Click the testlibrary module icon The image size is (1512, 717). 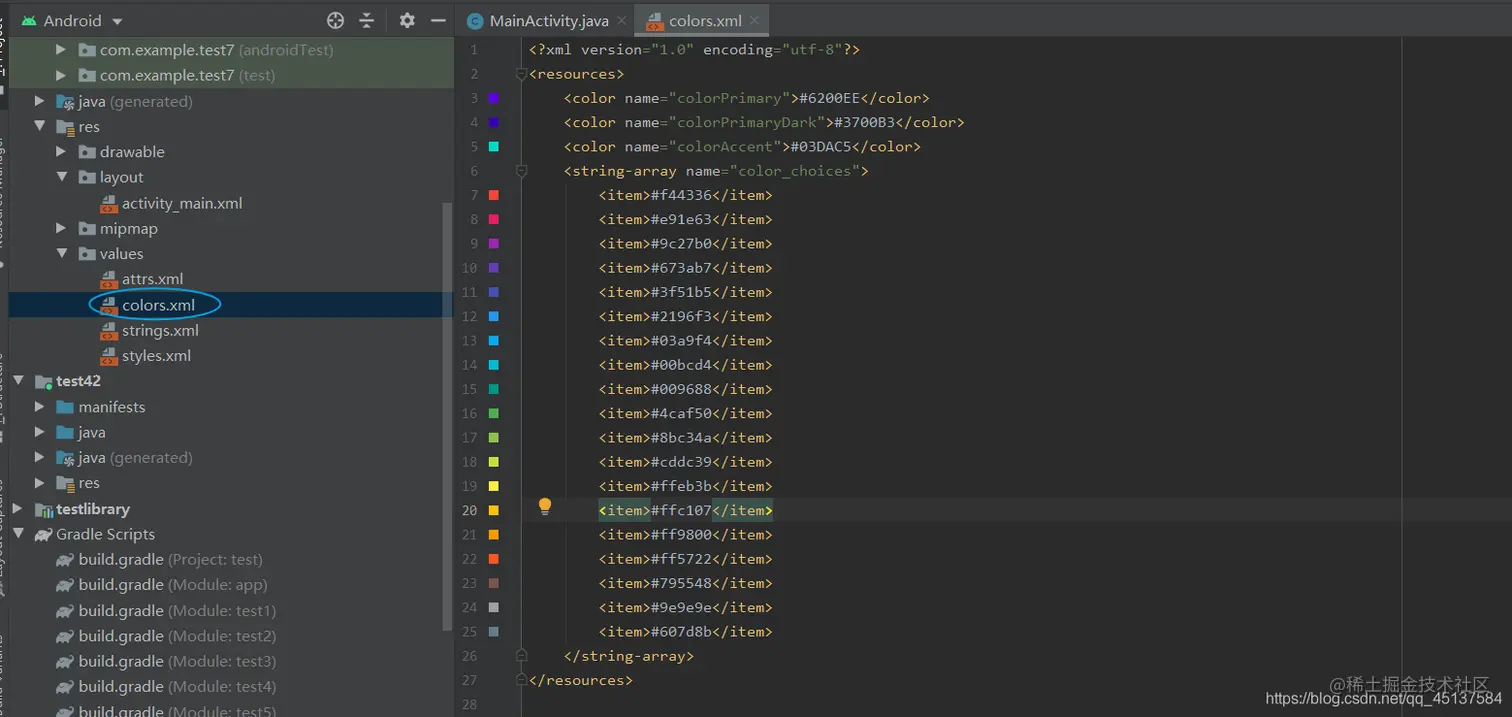43,509
